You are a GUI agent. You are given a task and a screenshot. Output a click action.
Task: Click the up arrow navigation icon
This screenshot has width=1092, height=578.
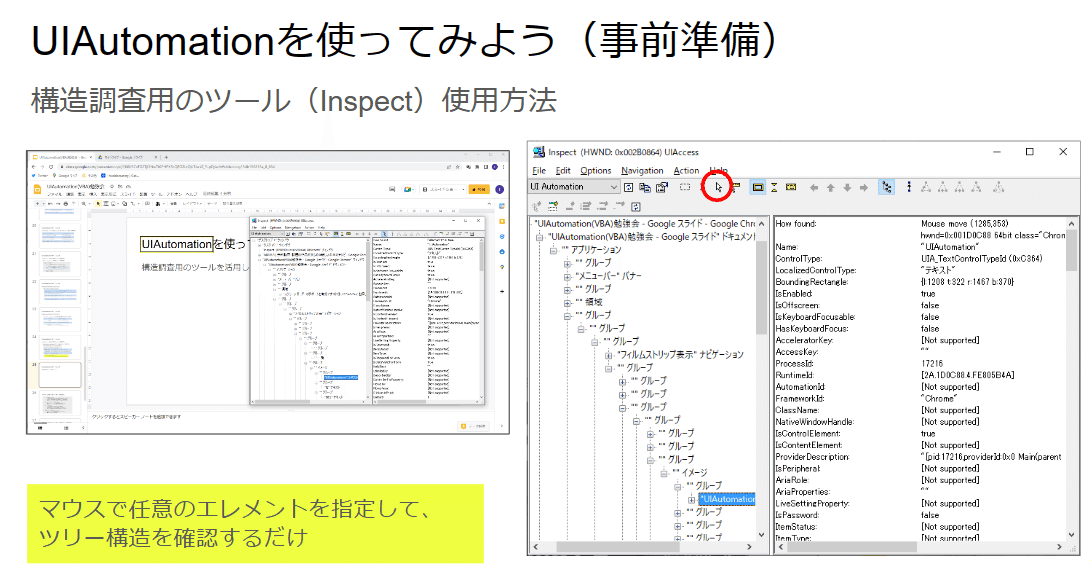pos(830,187)
